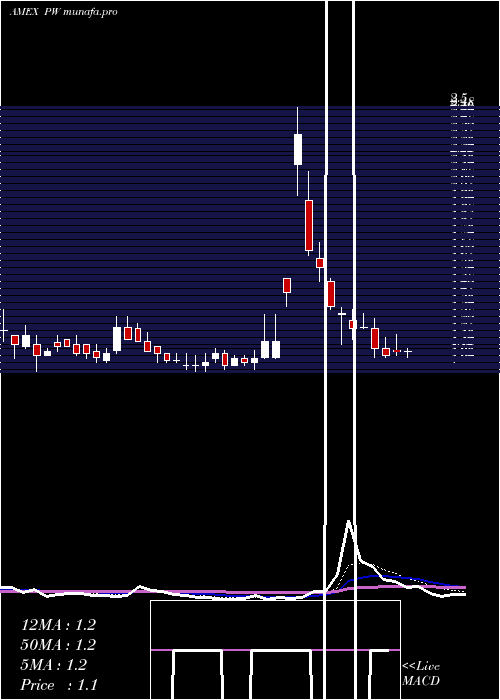Viewport: 500px width, 700px height.
Task: Click the large red candlestick just after the peak
Action: click(x=308, y=225)
